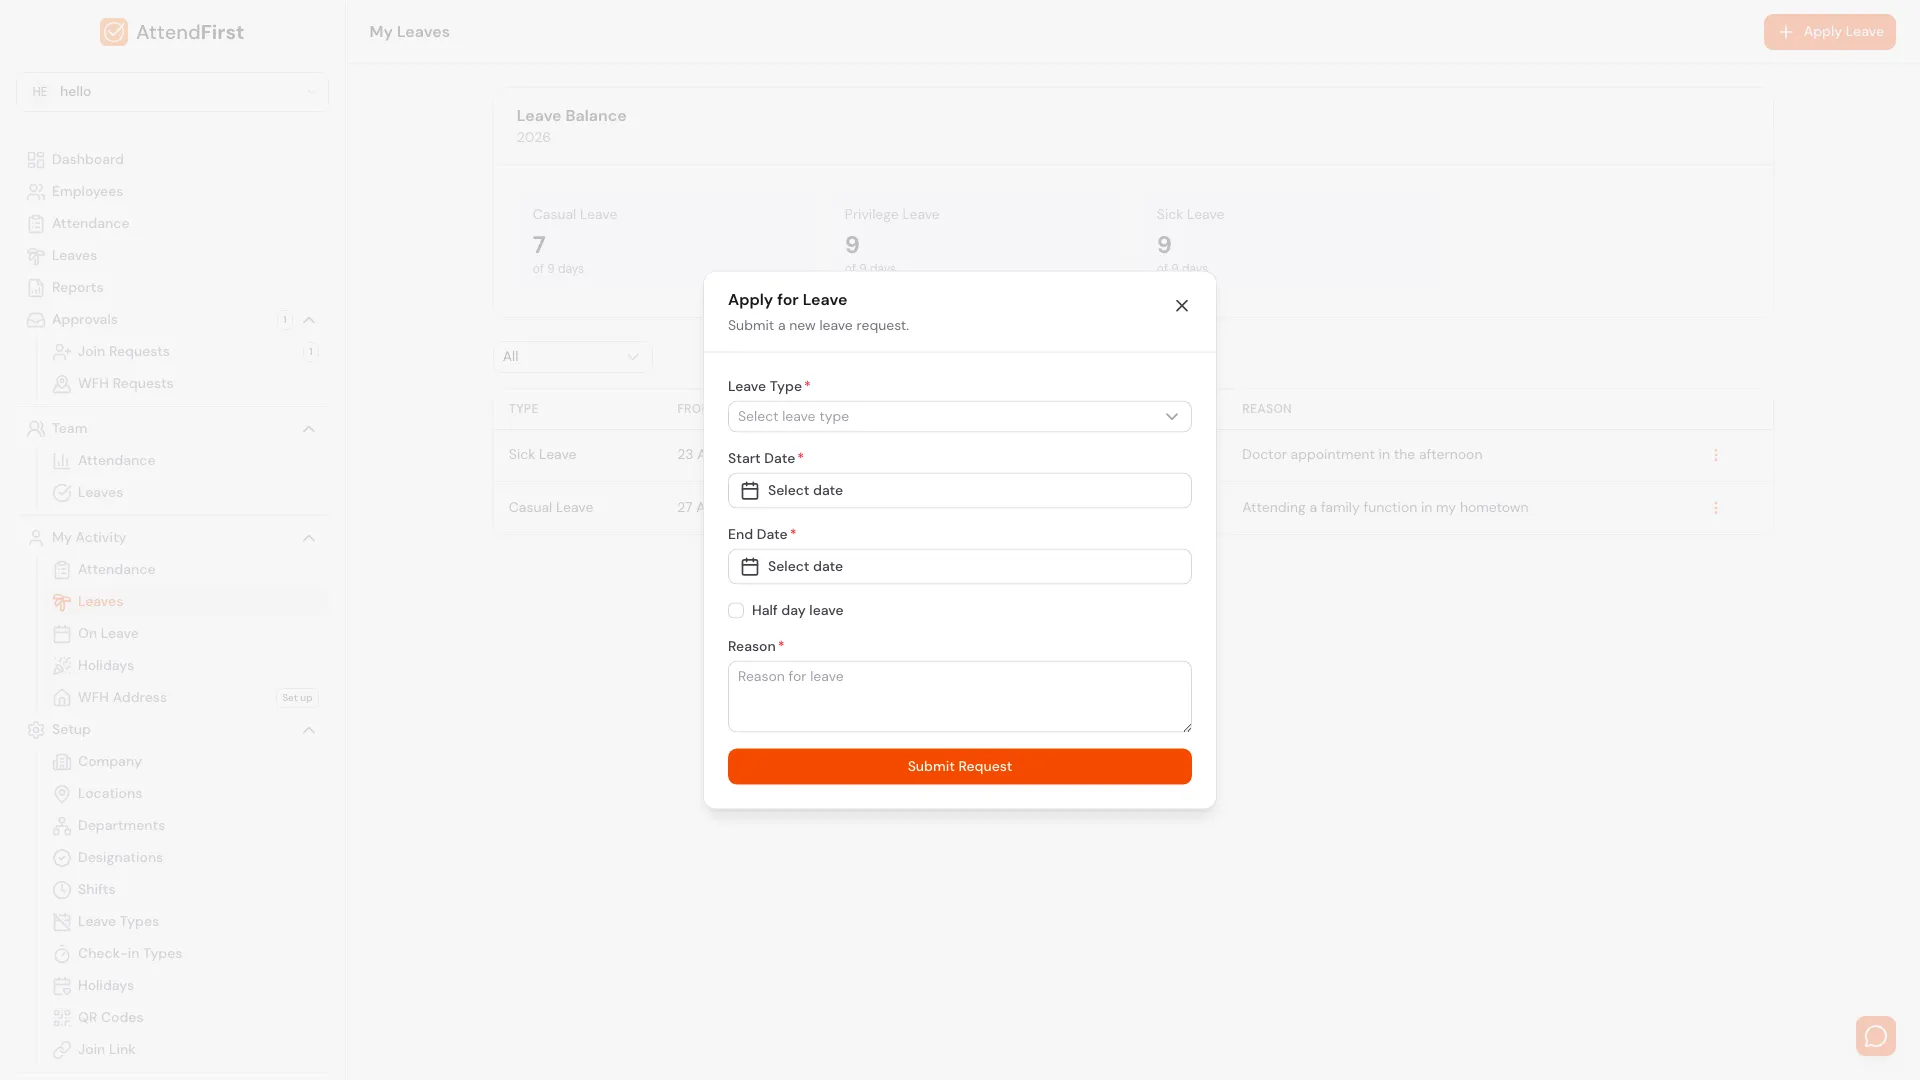
Task: Check the Half day leave checkbox
Action: [x=736, y=610]
